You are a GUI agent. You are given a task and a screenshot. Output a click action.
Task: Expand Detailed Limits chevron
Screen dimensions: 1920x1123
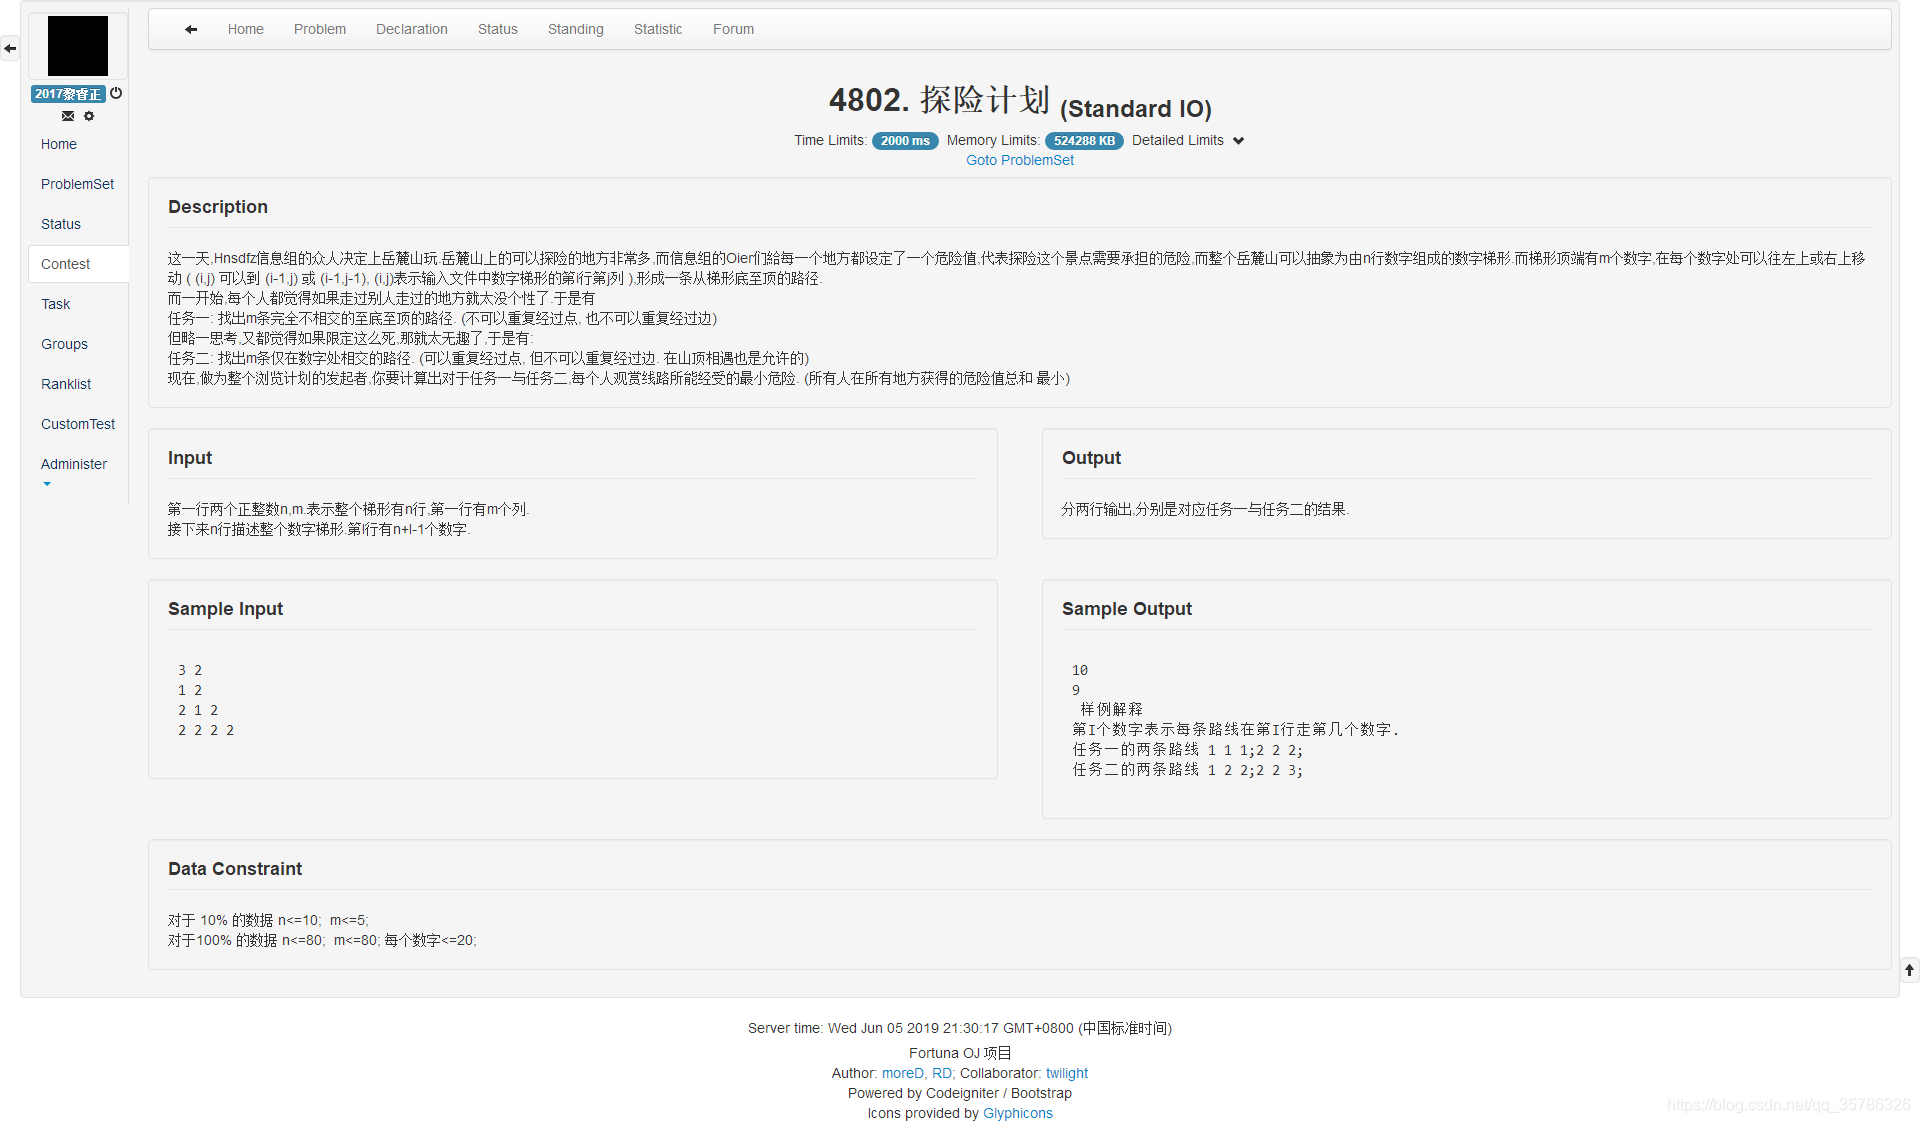(1239, 141)
